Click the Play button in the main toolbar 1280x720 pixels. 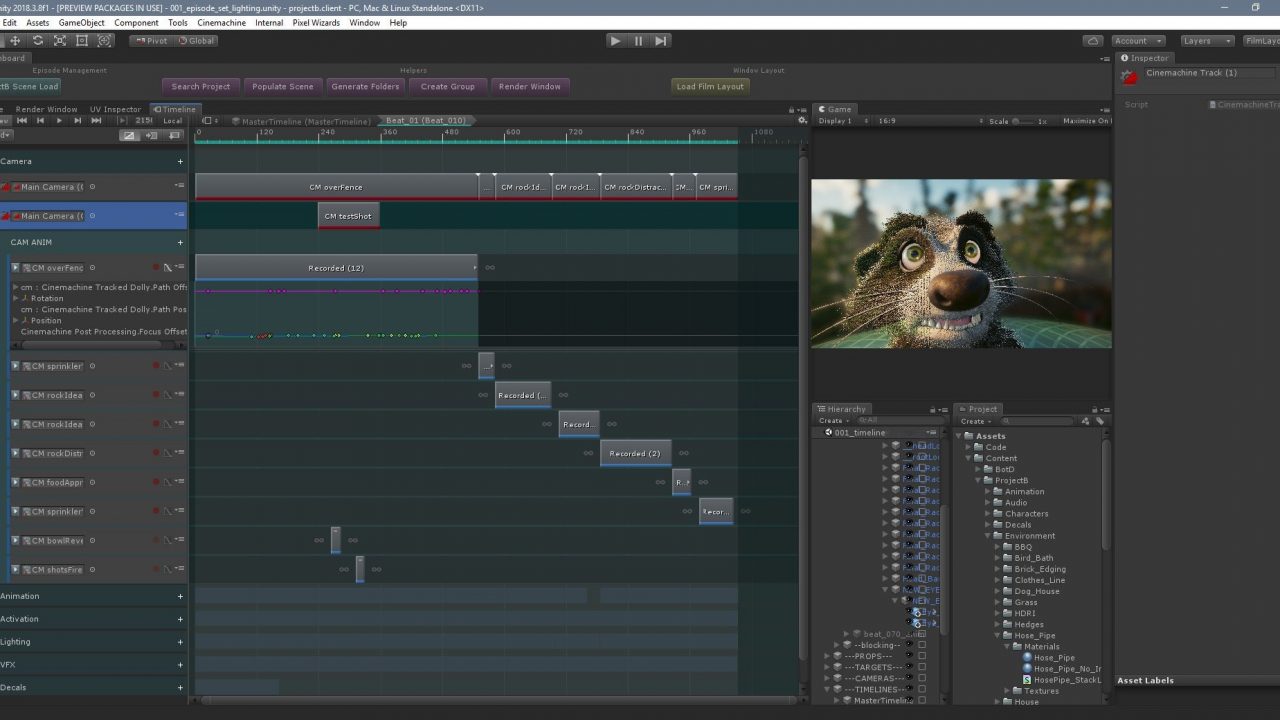pos(615,41)
